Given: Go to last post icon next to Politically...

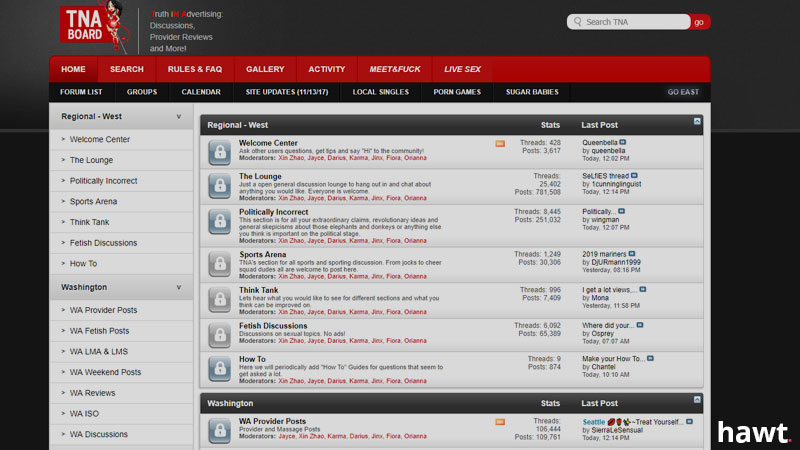Looking at the screenshot, I should 621,211.
